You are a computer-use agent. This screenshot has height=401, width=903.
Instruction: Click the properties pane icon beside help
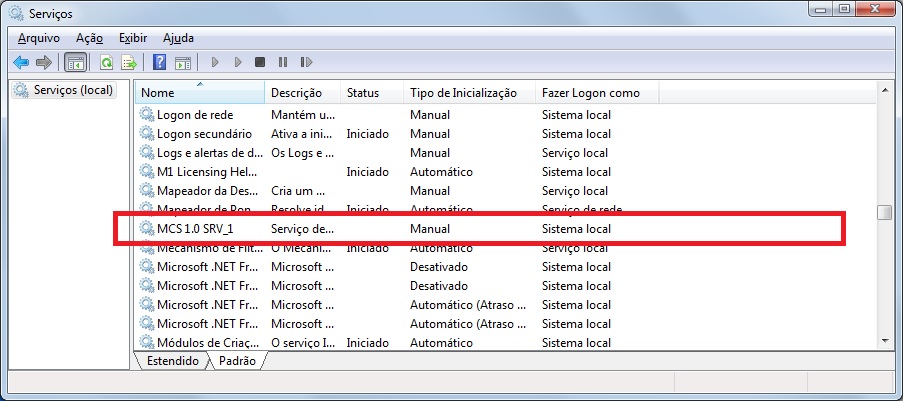[x=183, y=62]
